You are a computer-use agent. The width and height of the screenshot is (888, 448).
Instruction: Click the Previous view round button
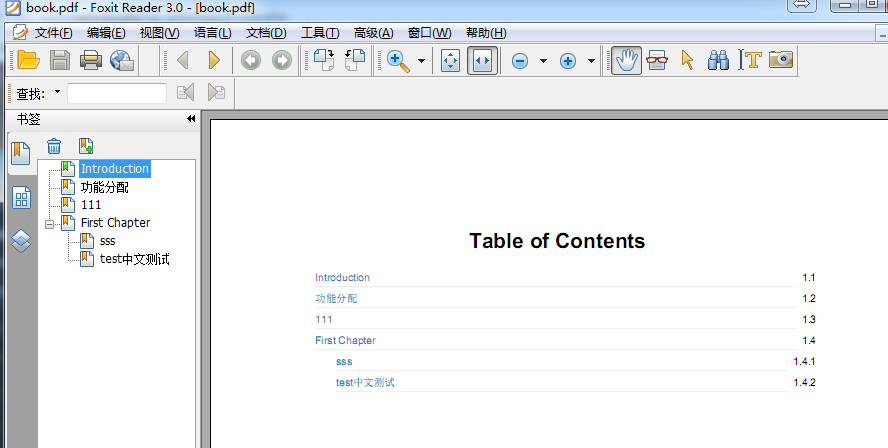tap(251, 60)
